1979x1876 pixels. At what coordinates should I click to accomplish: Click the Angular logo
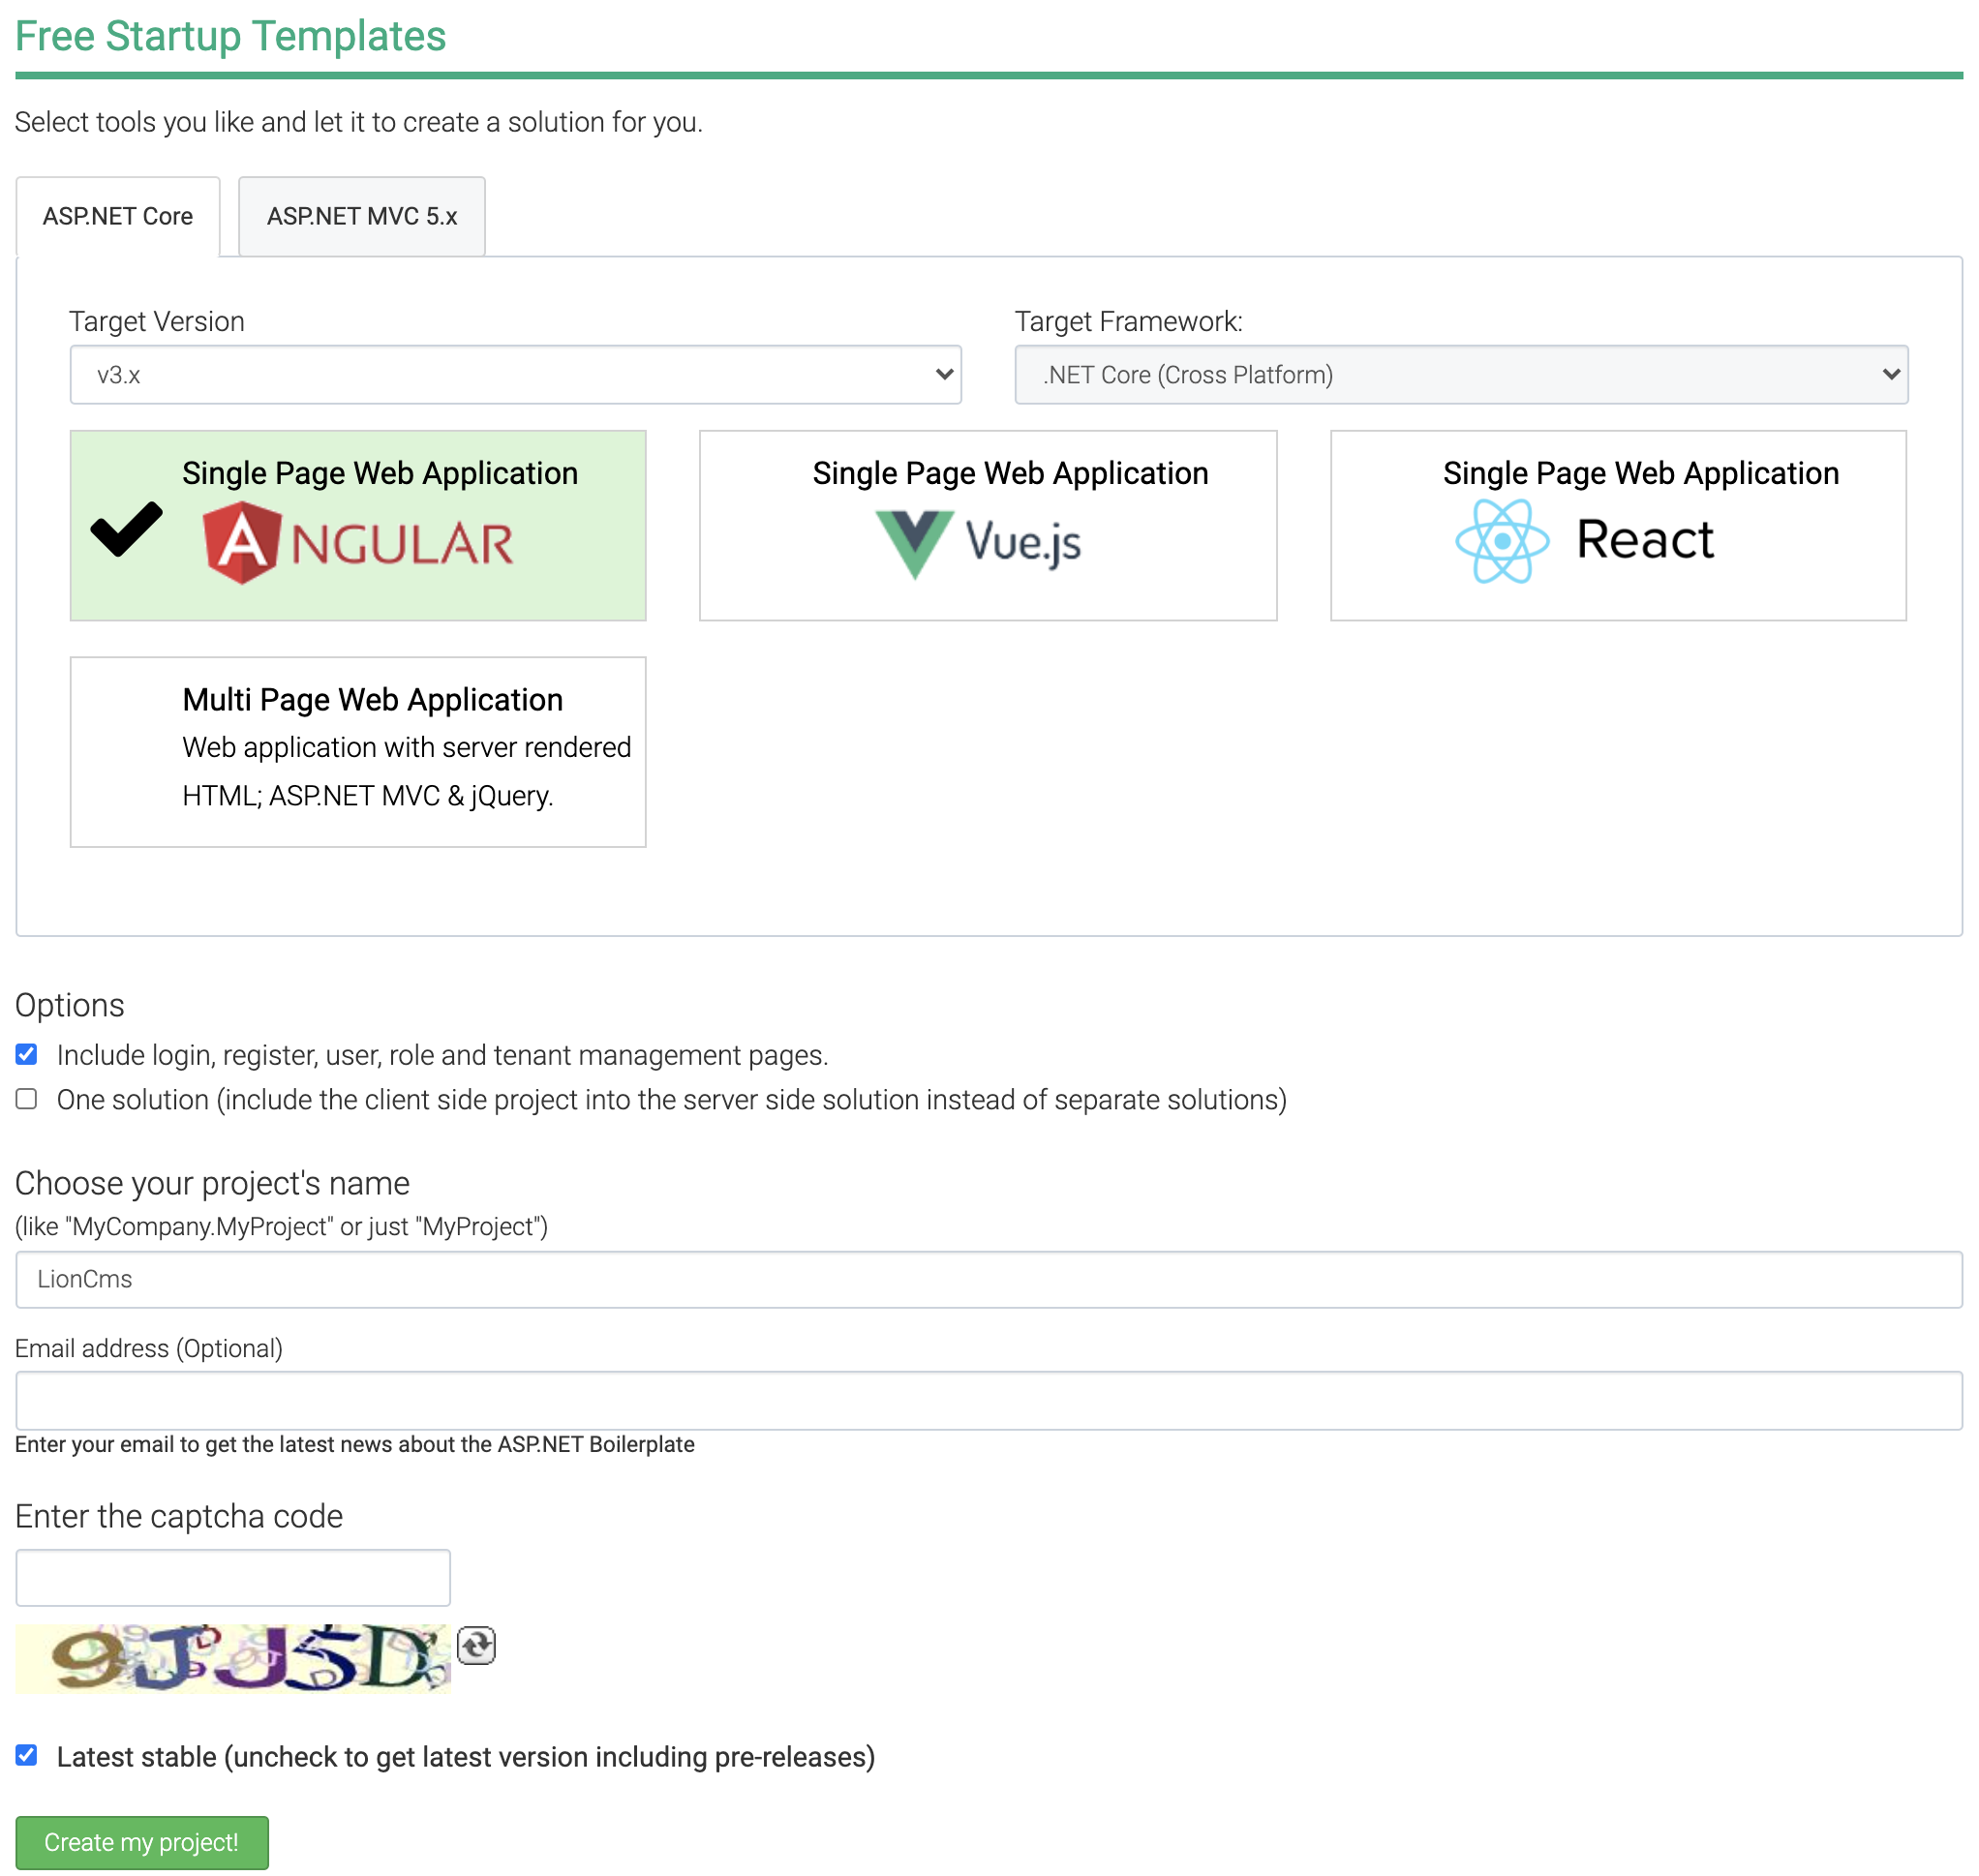click(358, 543)
